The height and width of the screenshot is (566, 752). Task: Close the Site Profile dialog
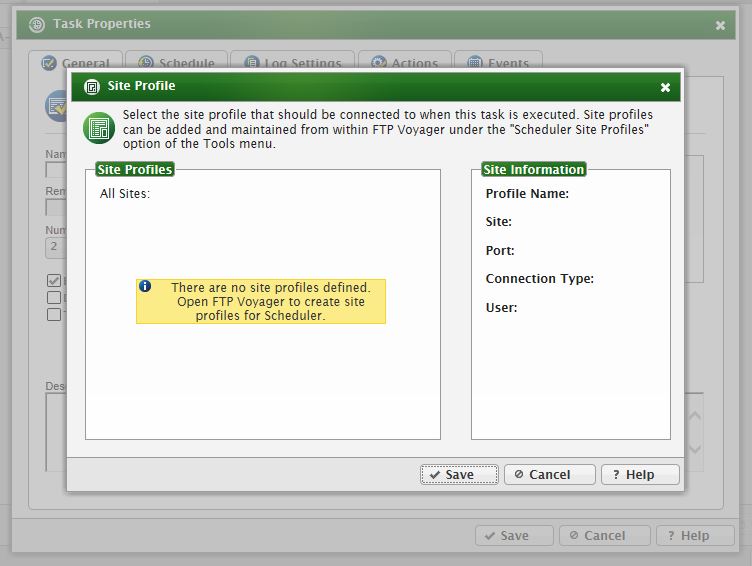[665, 87]
